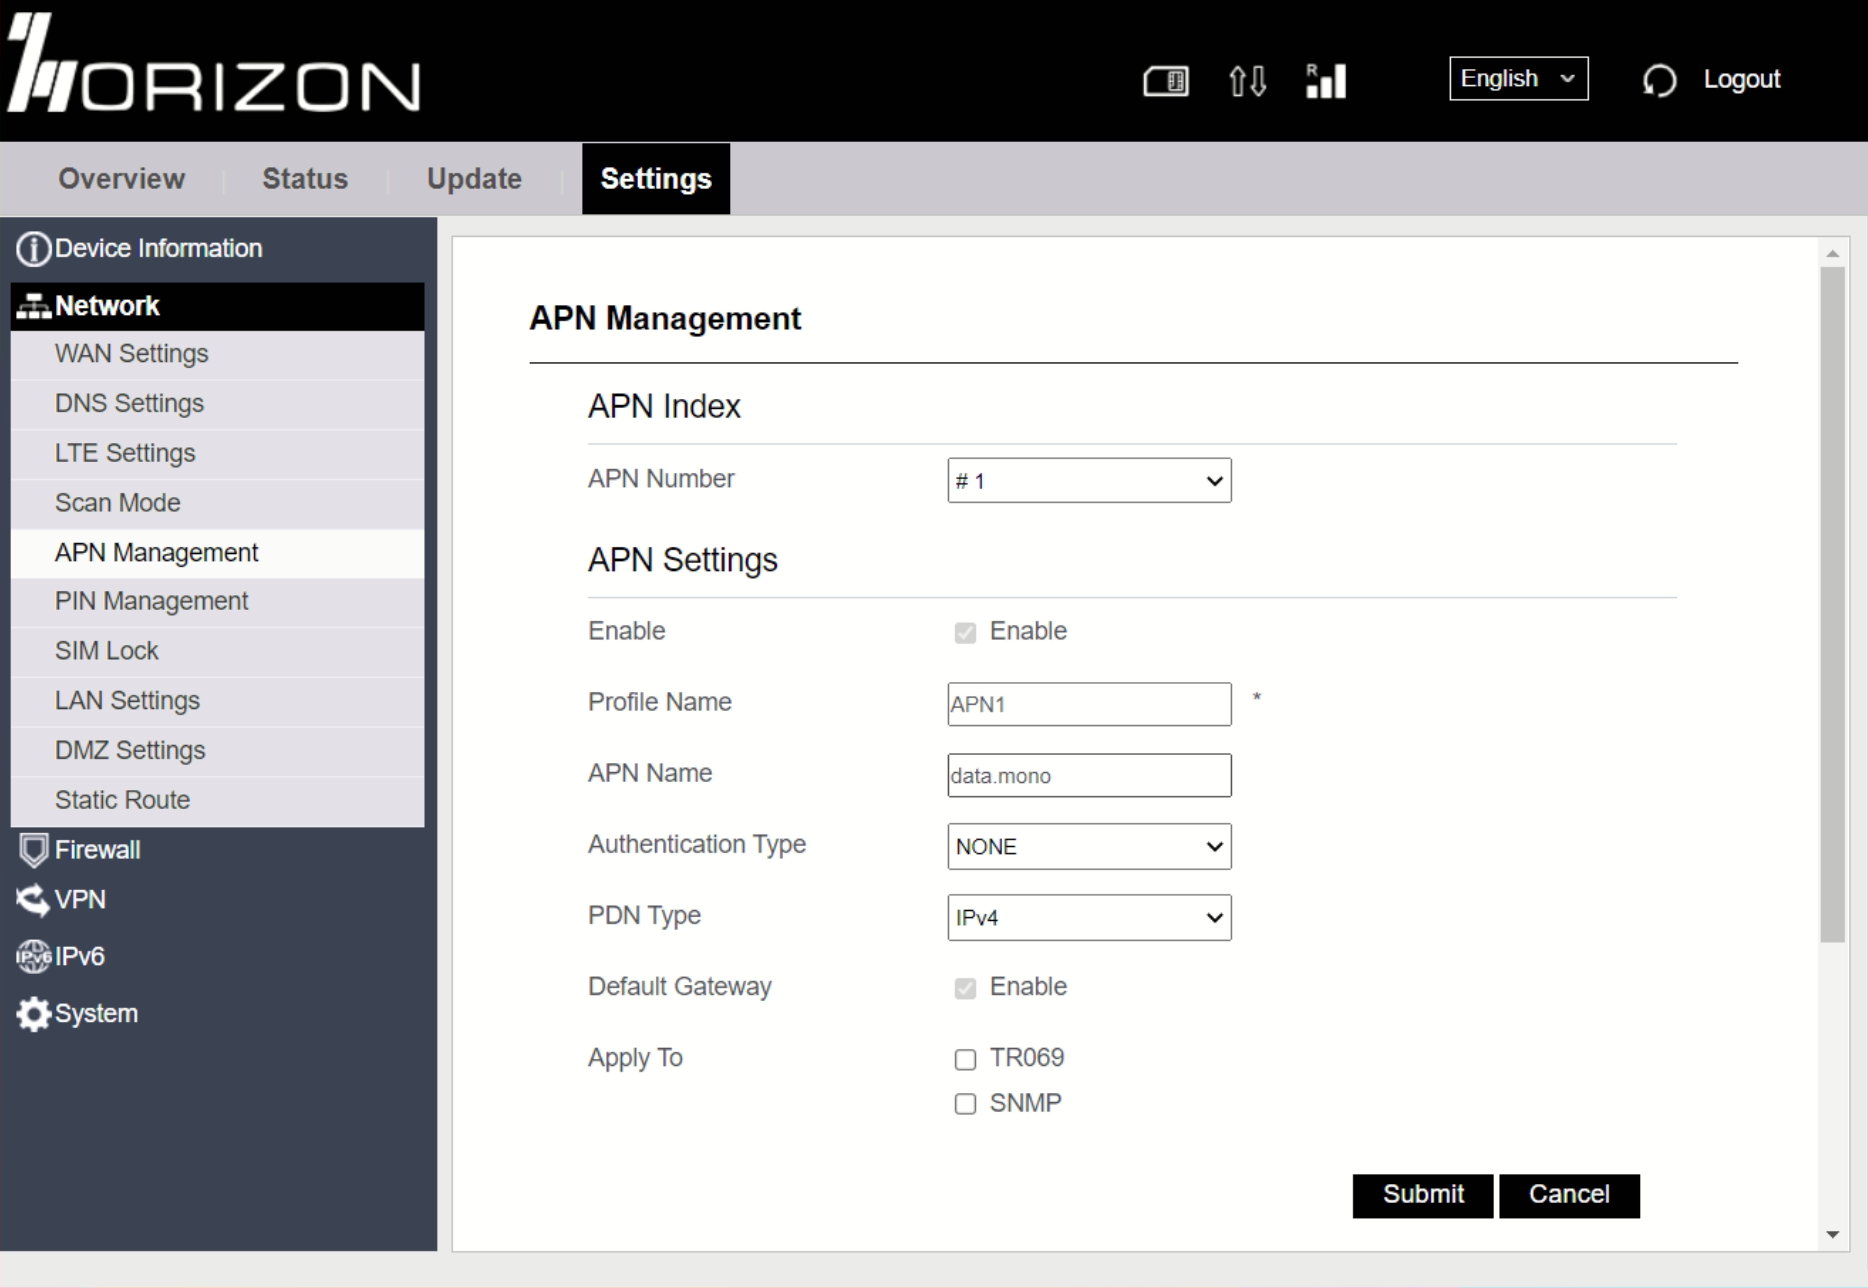Open the PDN Type dropdown
The image size is (1868, 1288).
(x=1089, y=918)
